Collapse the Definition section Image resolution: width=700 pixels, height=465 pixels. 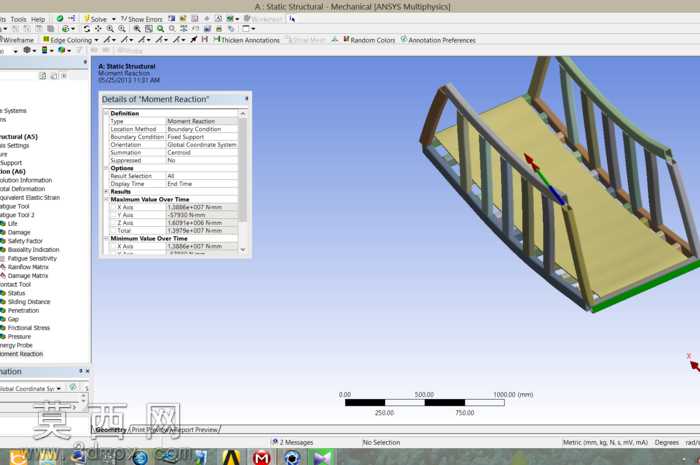[x=106, y=113]
